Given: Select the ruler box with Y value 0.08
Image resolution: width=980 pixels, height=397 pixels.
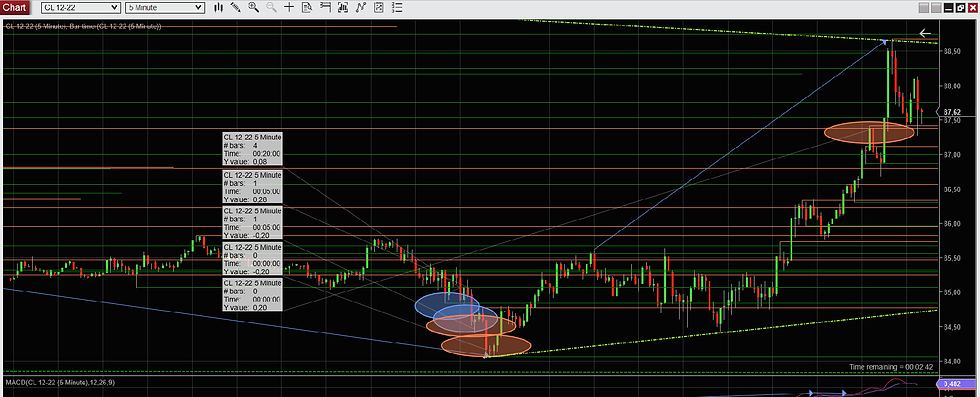Looking at the screenshot, I should [252, 149].
